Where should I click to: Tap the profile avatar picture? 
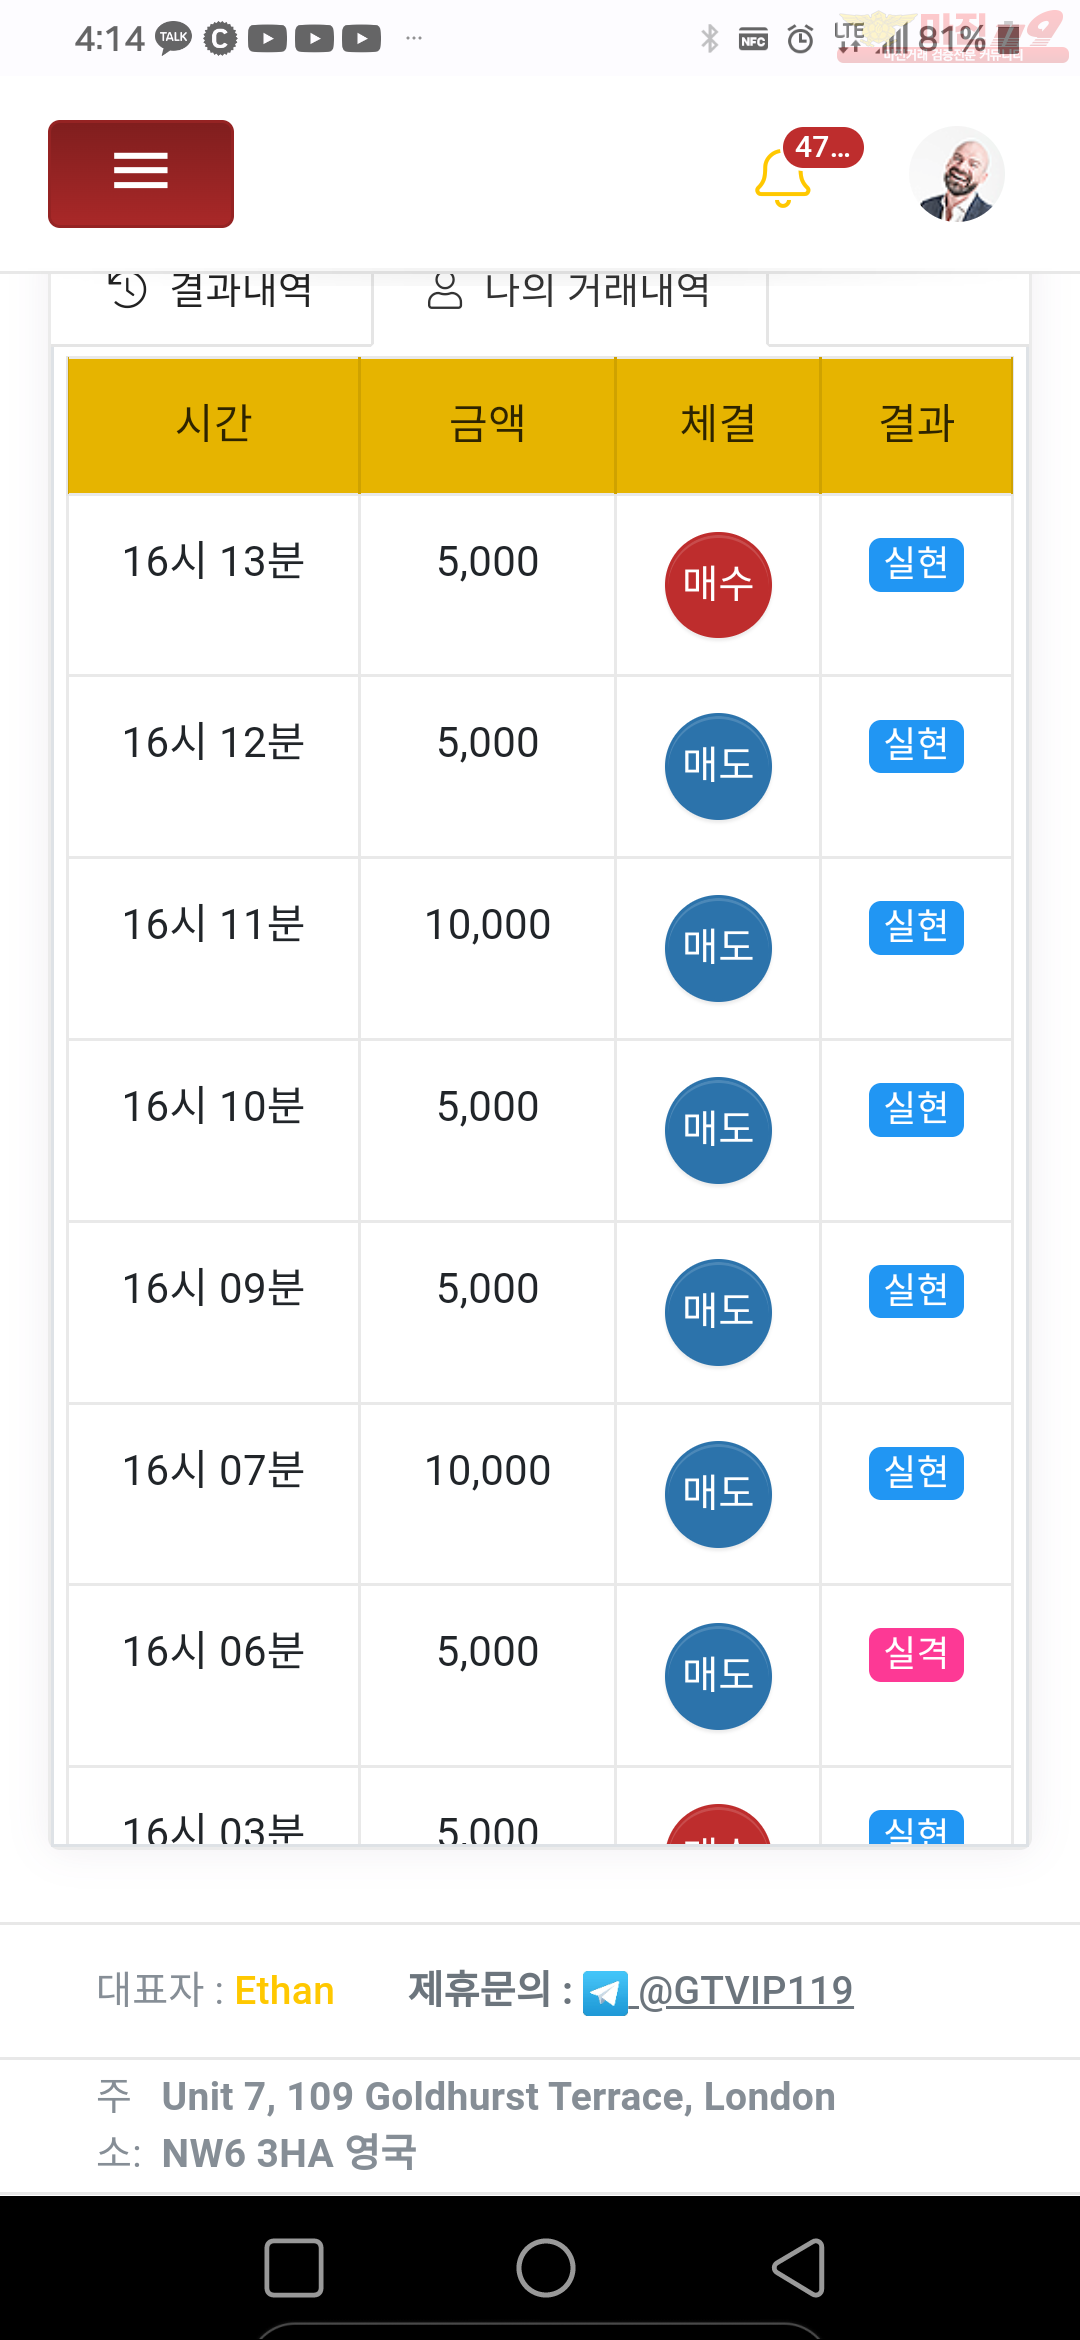point(957,174)
